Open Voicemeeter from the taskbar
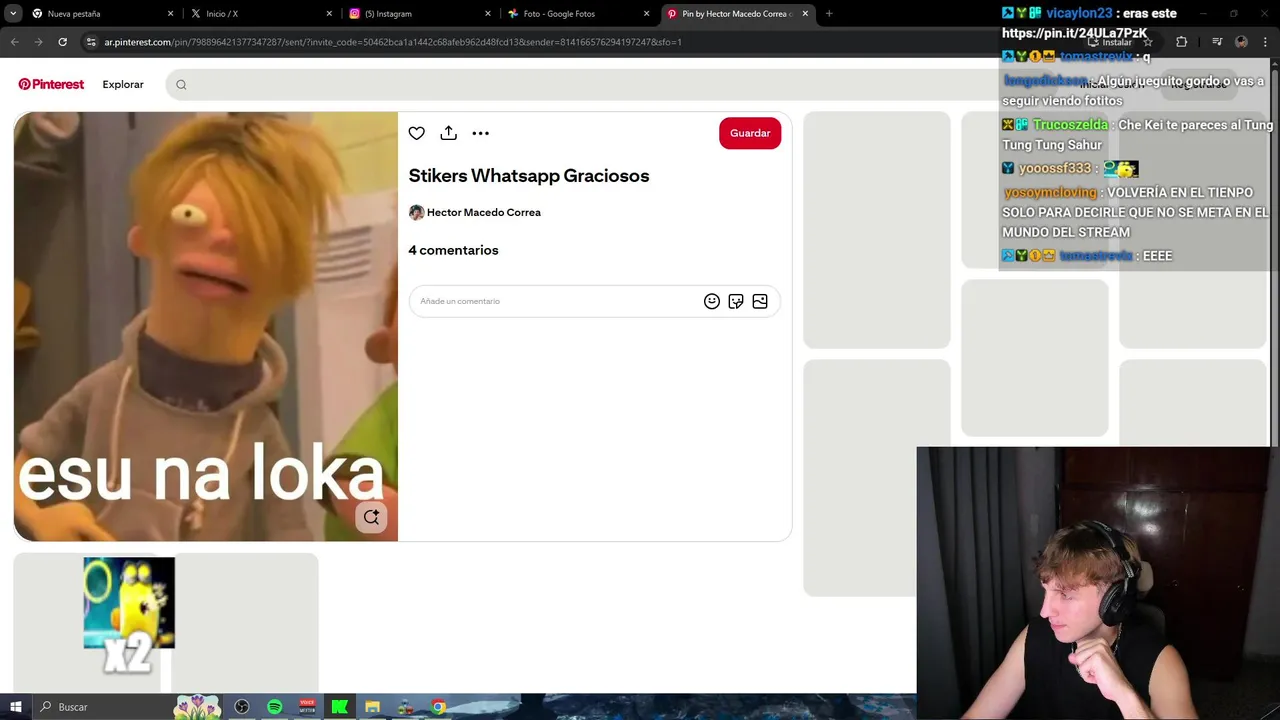 (307, 707)
